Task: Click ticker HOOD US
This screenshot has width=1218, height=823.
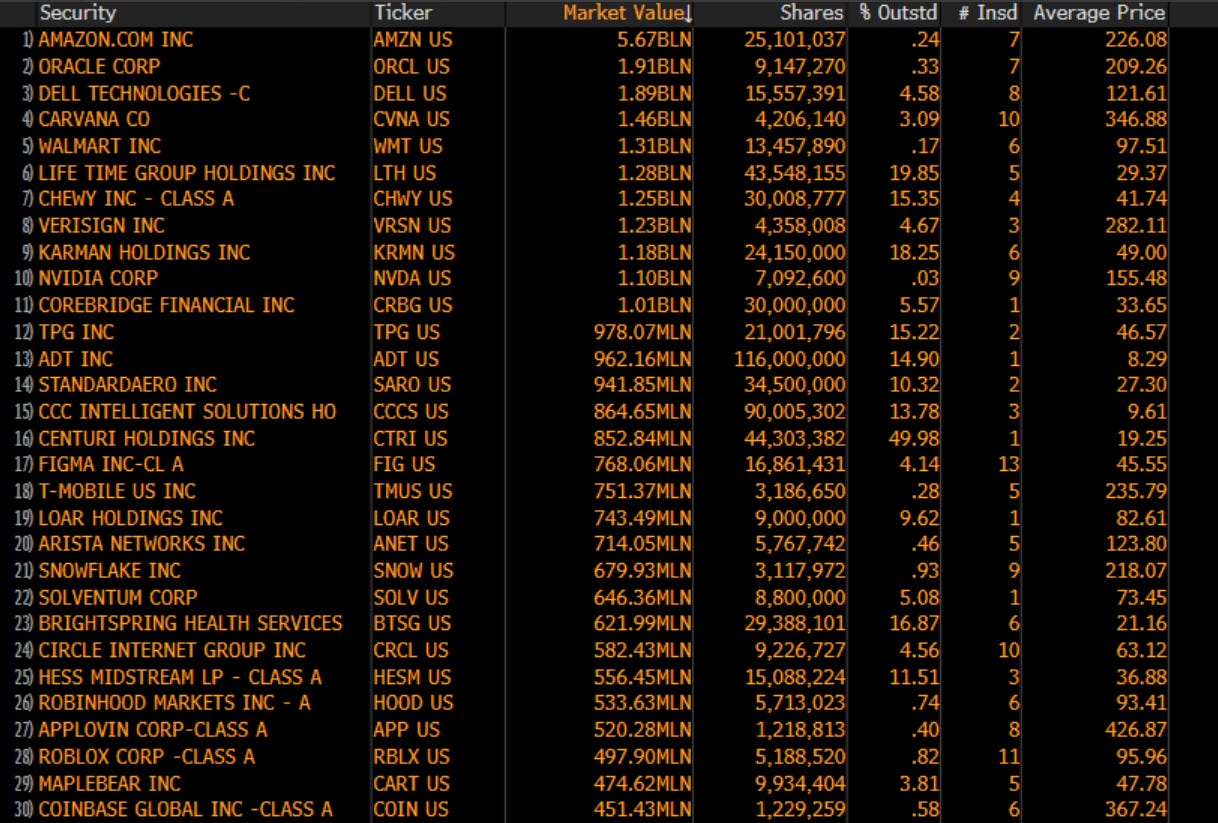Action: pos(413,703)
